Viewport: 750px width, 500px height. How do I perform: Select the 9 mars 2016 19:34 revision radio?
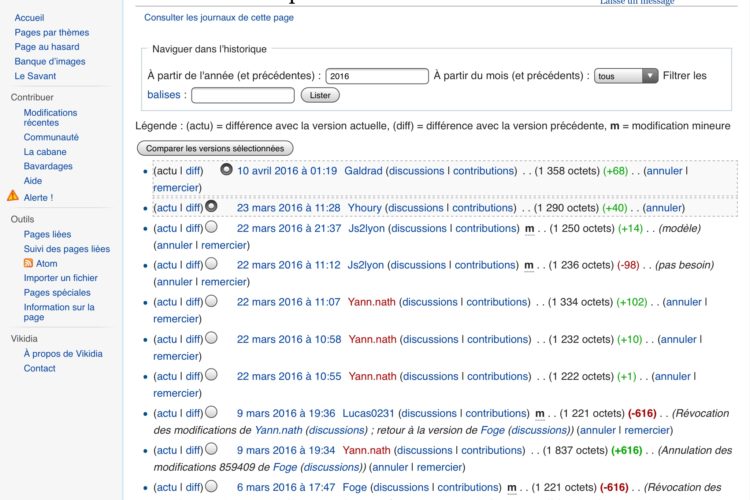point(211,449)
